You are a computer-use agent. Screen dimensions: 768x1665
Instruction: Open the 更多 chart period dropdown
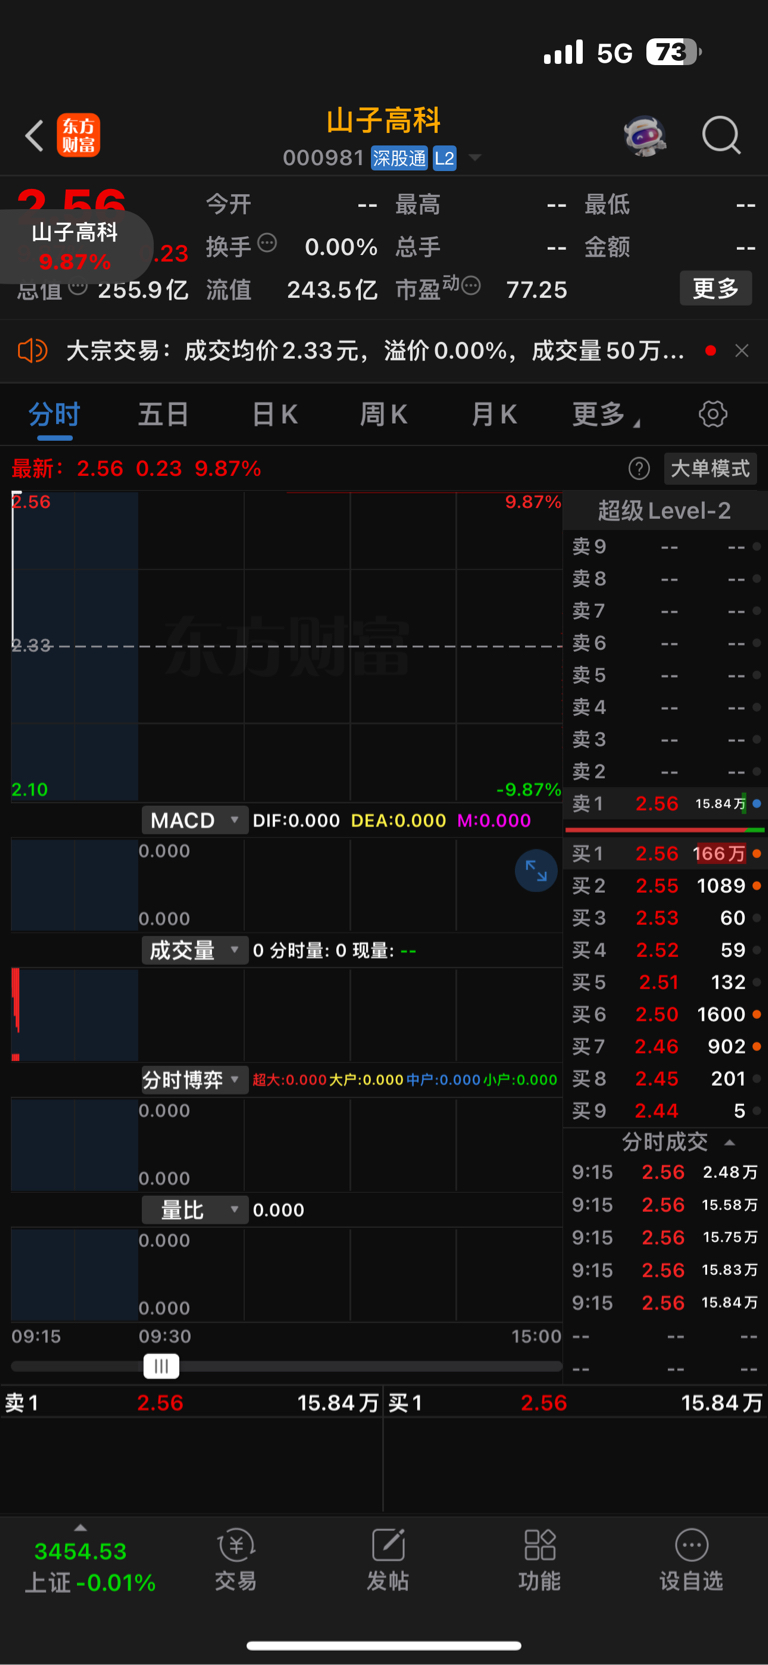point(605,414)
